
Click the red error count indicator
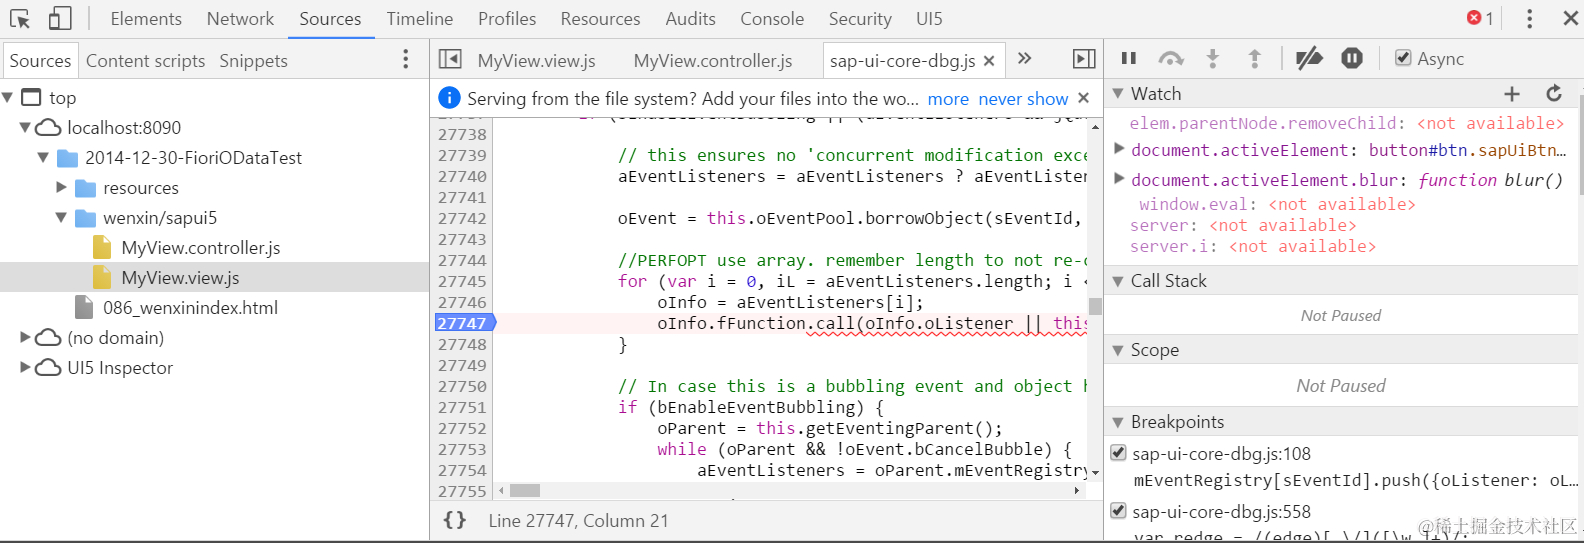1480,18
